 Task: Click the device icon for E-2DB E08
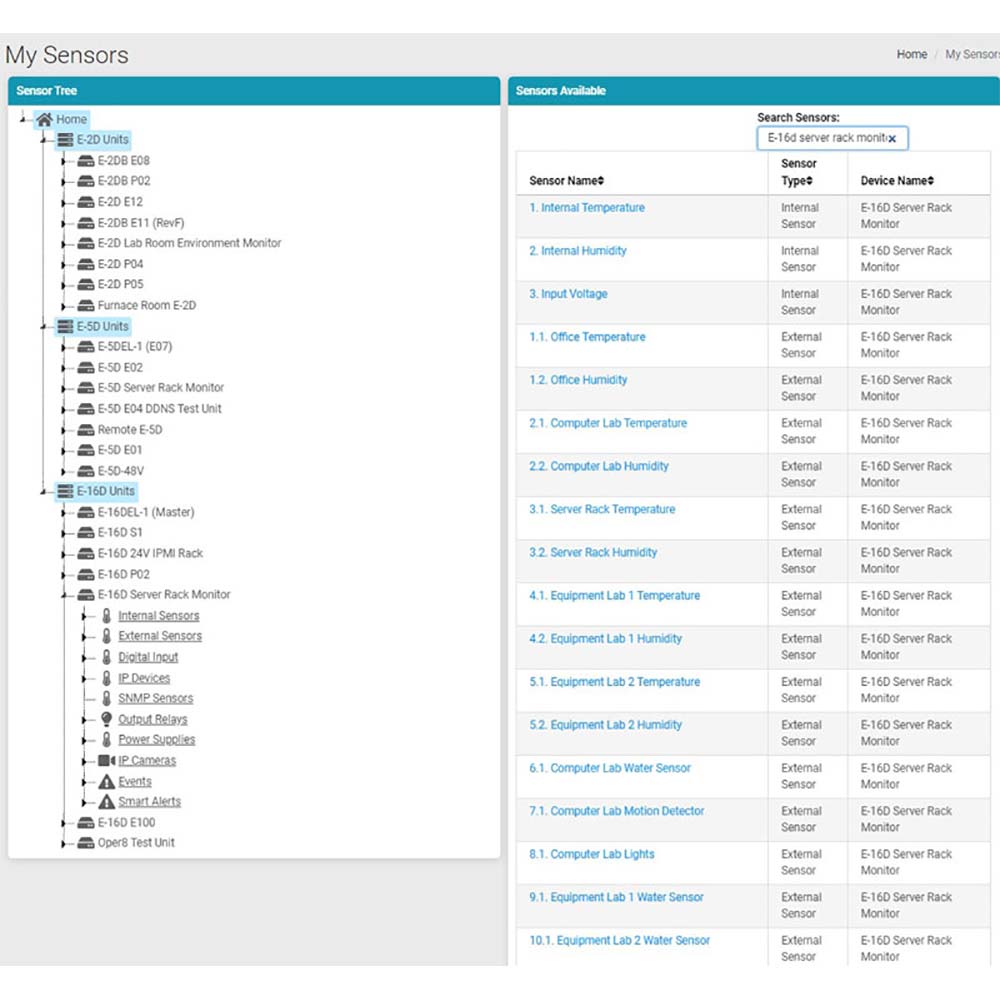[85, 161]
